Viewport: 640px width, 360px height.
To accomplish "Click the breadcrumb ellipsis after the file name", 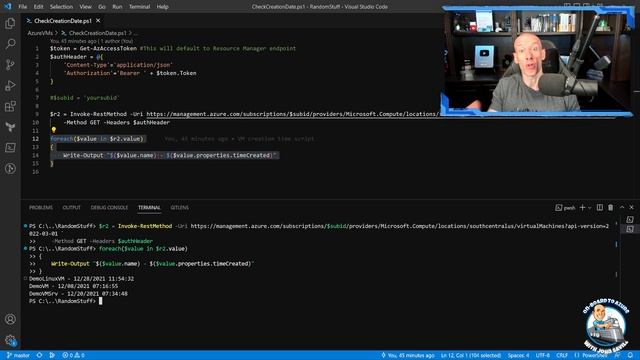I will [136, 33].
